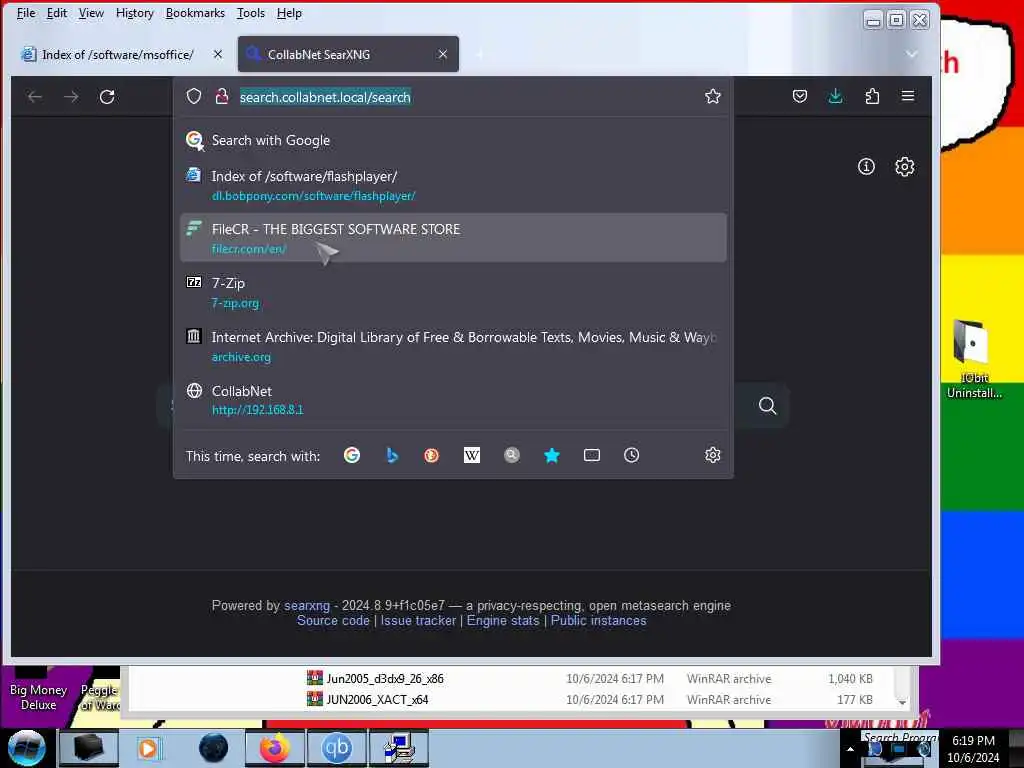This screenshot has width=1024, height=768.
Task: Select the CollabNet SearXNG tab
Action: [348, 54]
